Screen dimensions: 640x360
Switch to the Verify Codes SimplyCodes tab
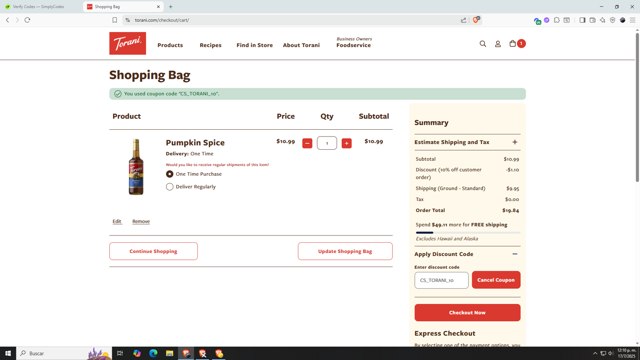point(39,7)
